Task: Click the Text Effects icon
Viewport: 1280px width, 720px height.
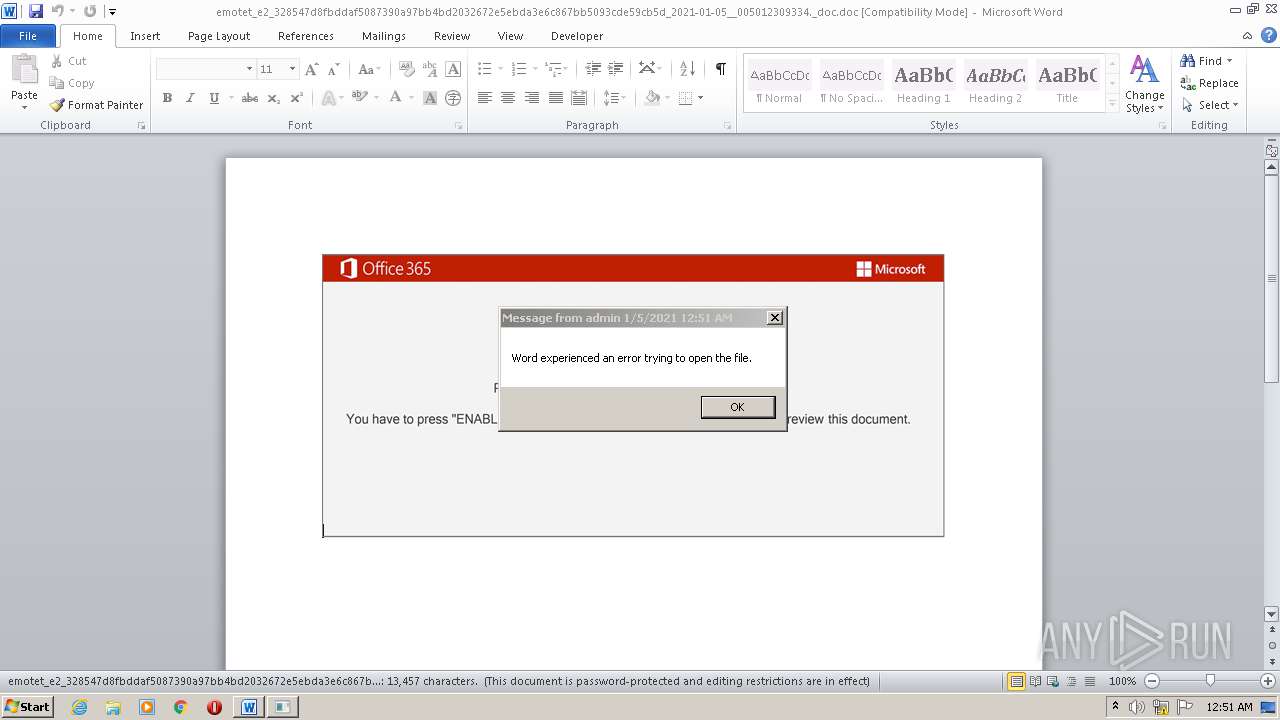Action: [x=328, y=98]
